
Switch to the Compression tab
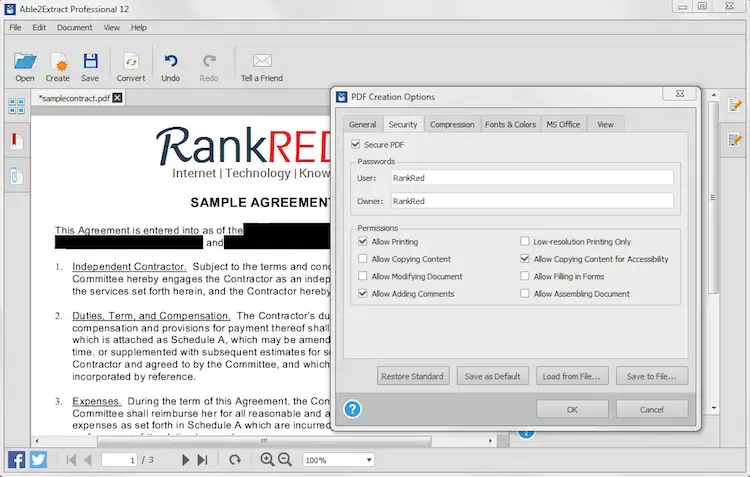pyautogui.click(x=452, y=124)
